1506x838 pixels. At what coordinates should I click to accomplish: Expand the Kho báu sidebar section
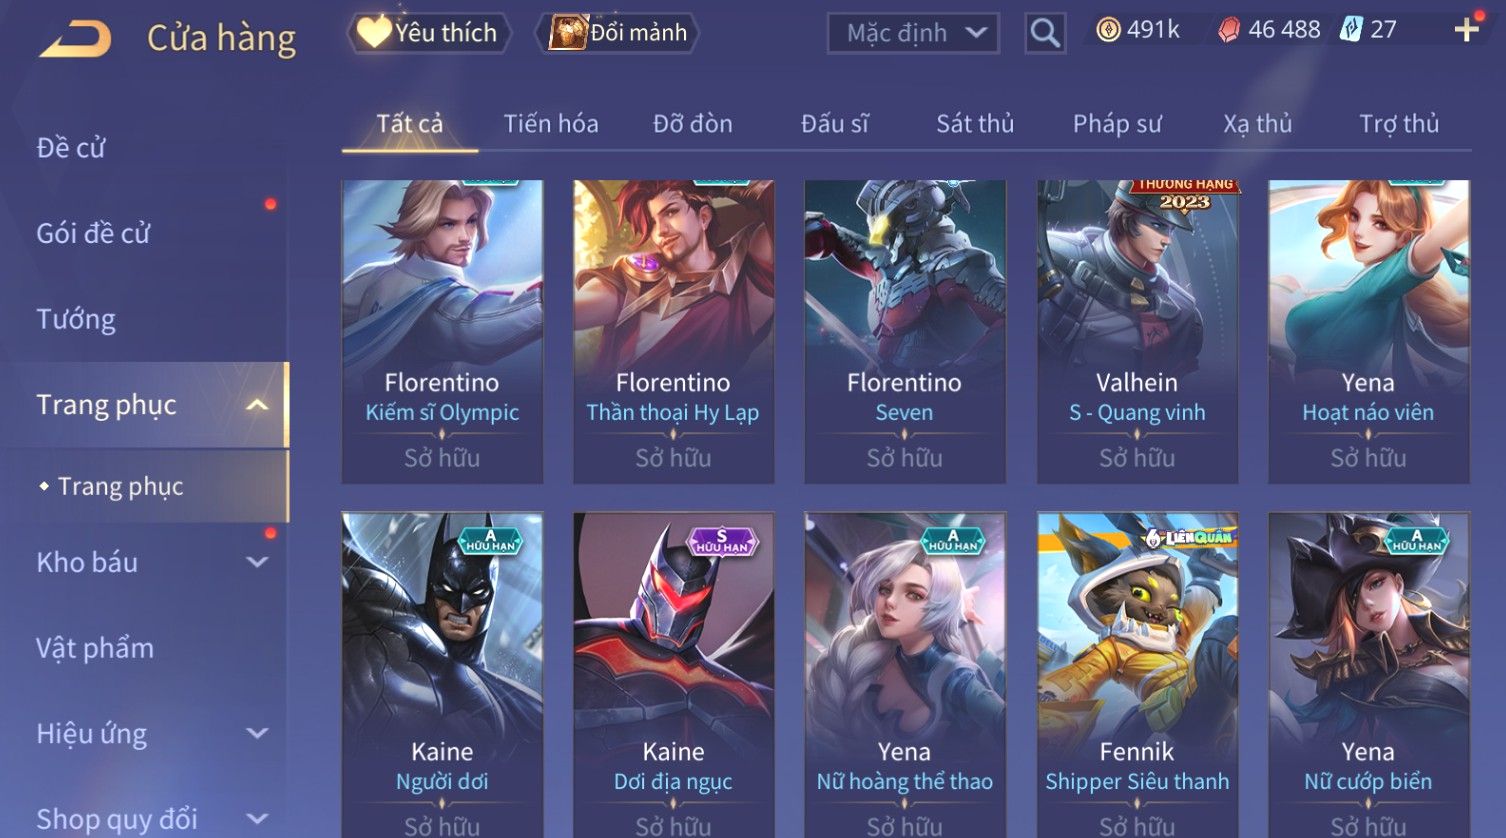(x=257, y=562)
